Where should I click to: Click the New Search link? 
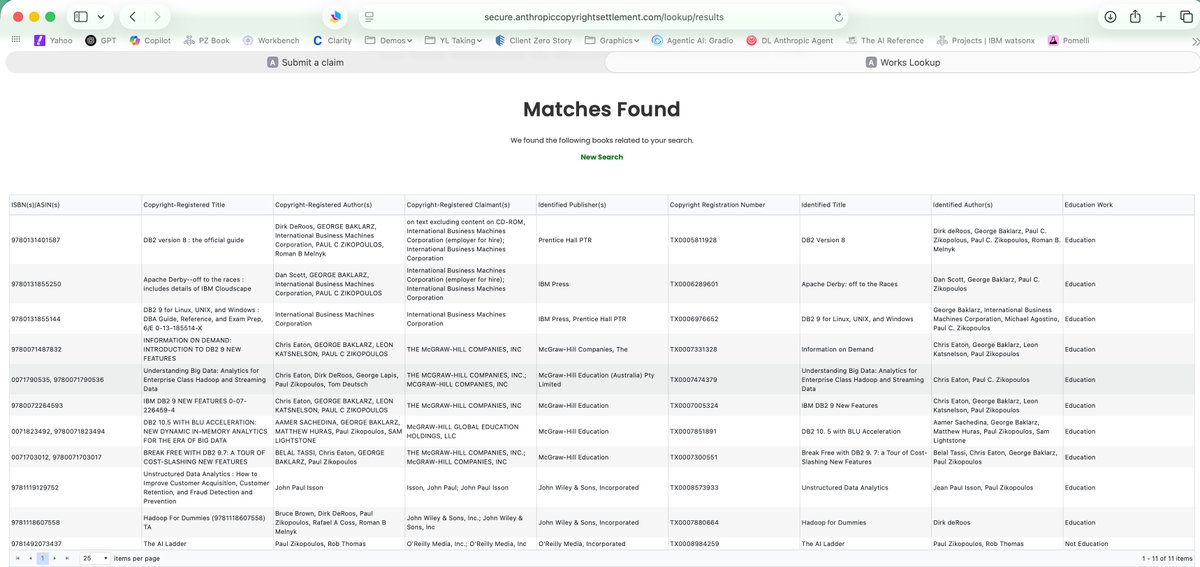tap(602, 157)
